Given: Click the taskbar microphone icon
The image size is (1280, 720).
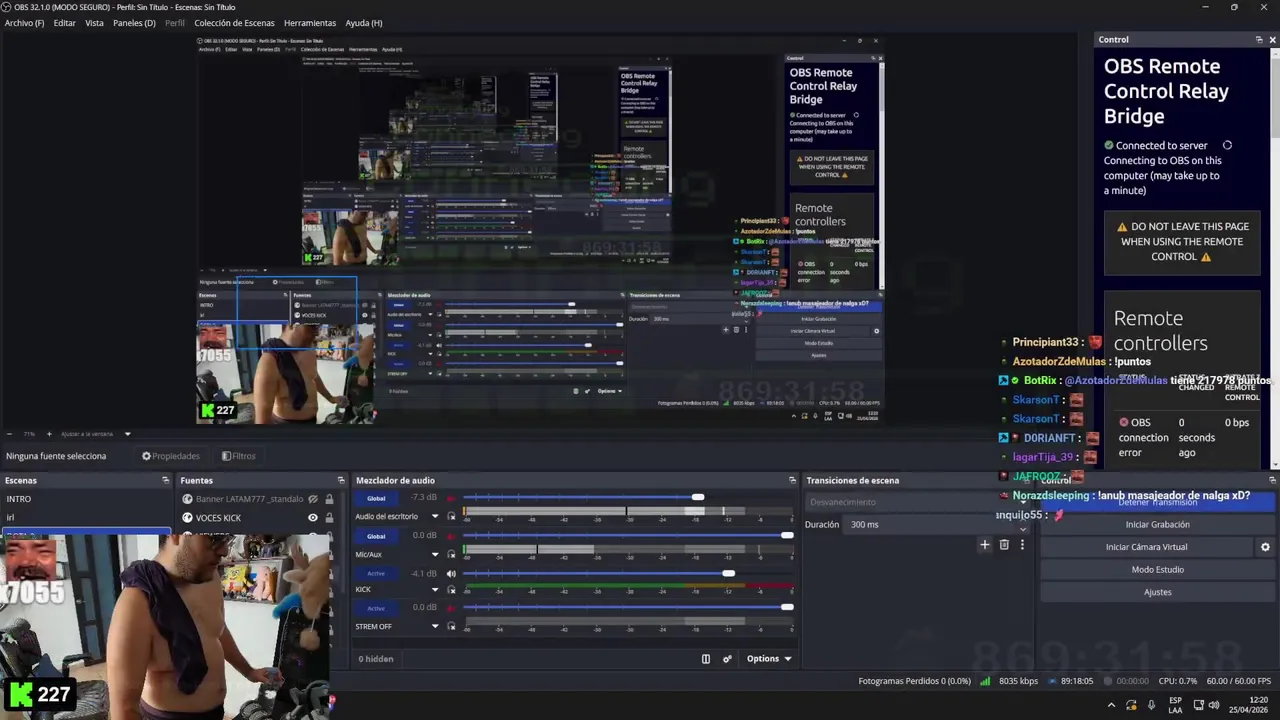Looking at the screenshot, I should [1151, 705].
